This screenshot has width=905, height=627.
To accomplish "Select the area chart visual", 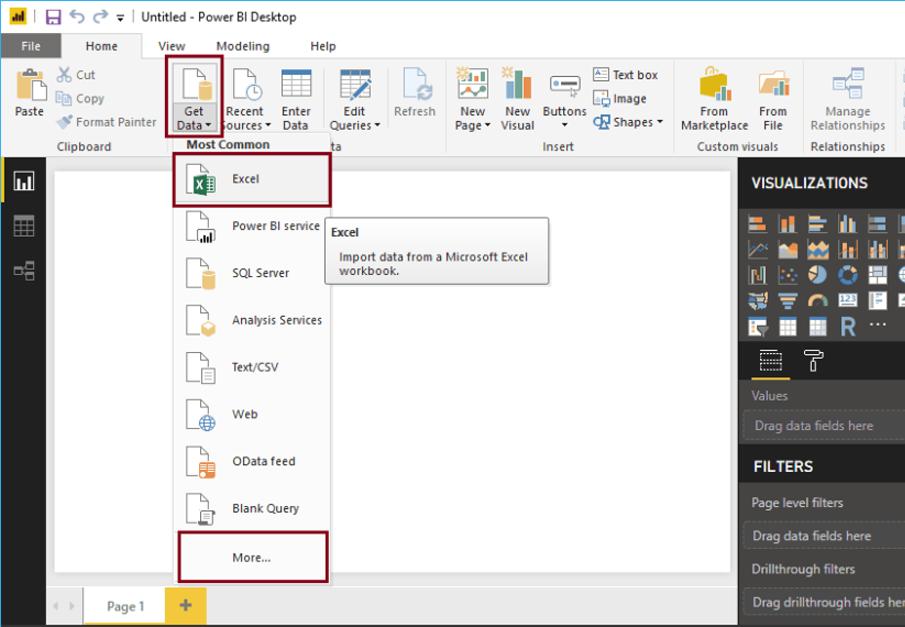I will point(788,249).
